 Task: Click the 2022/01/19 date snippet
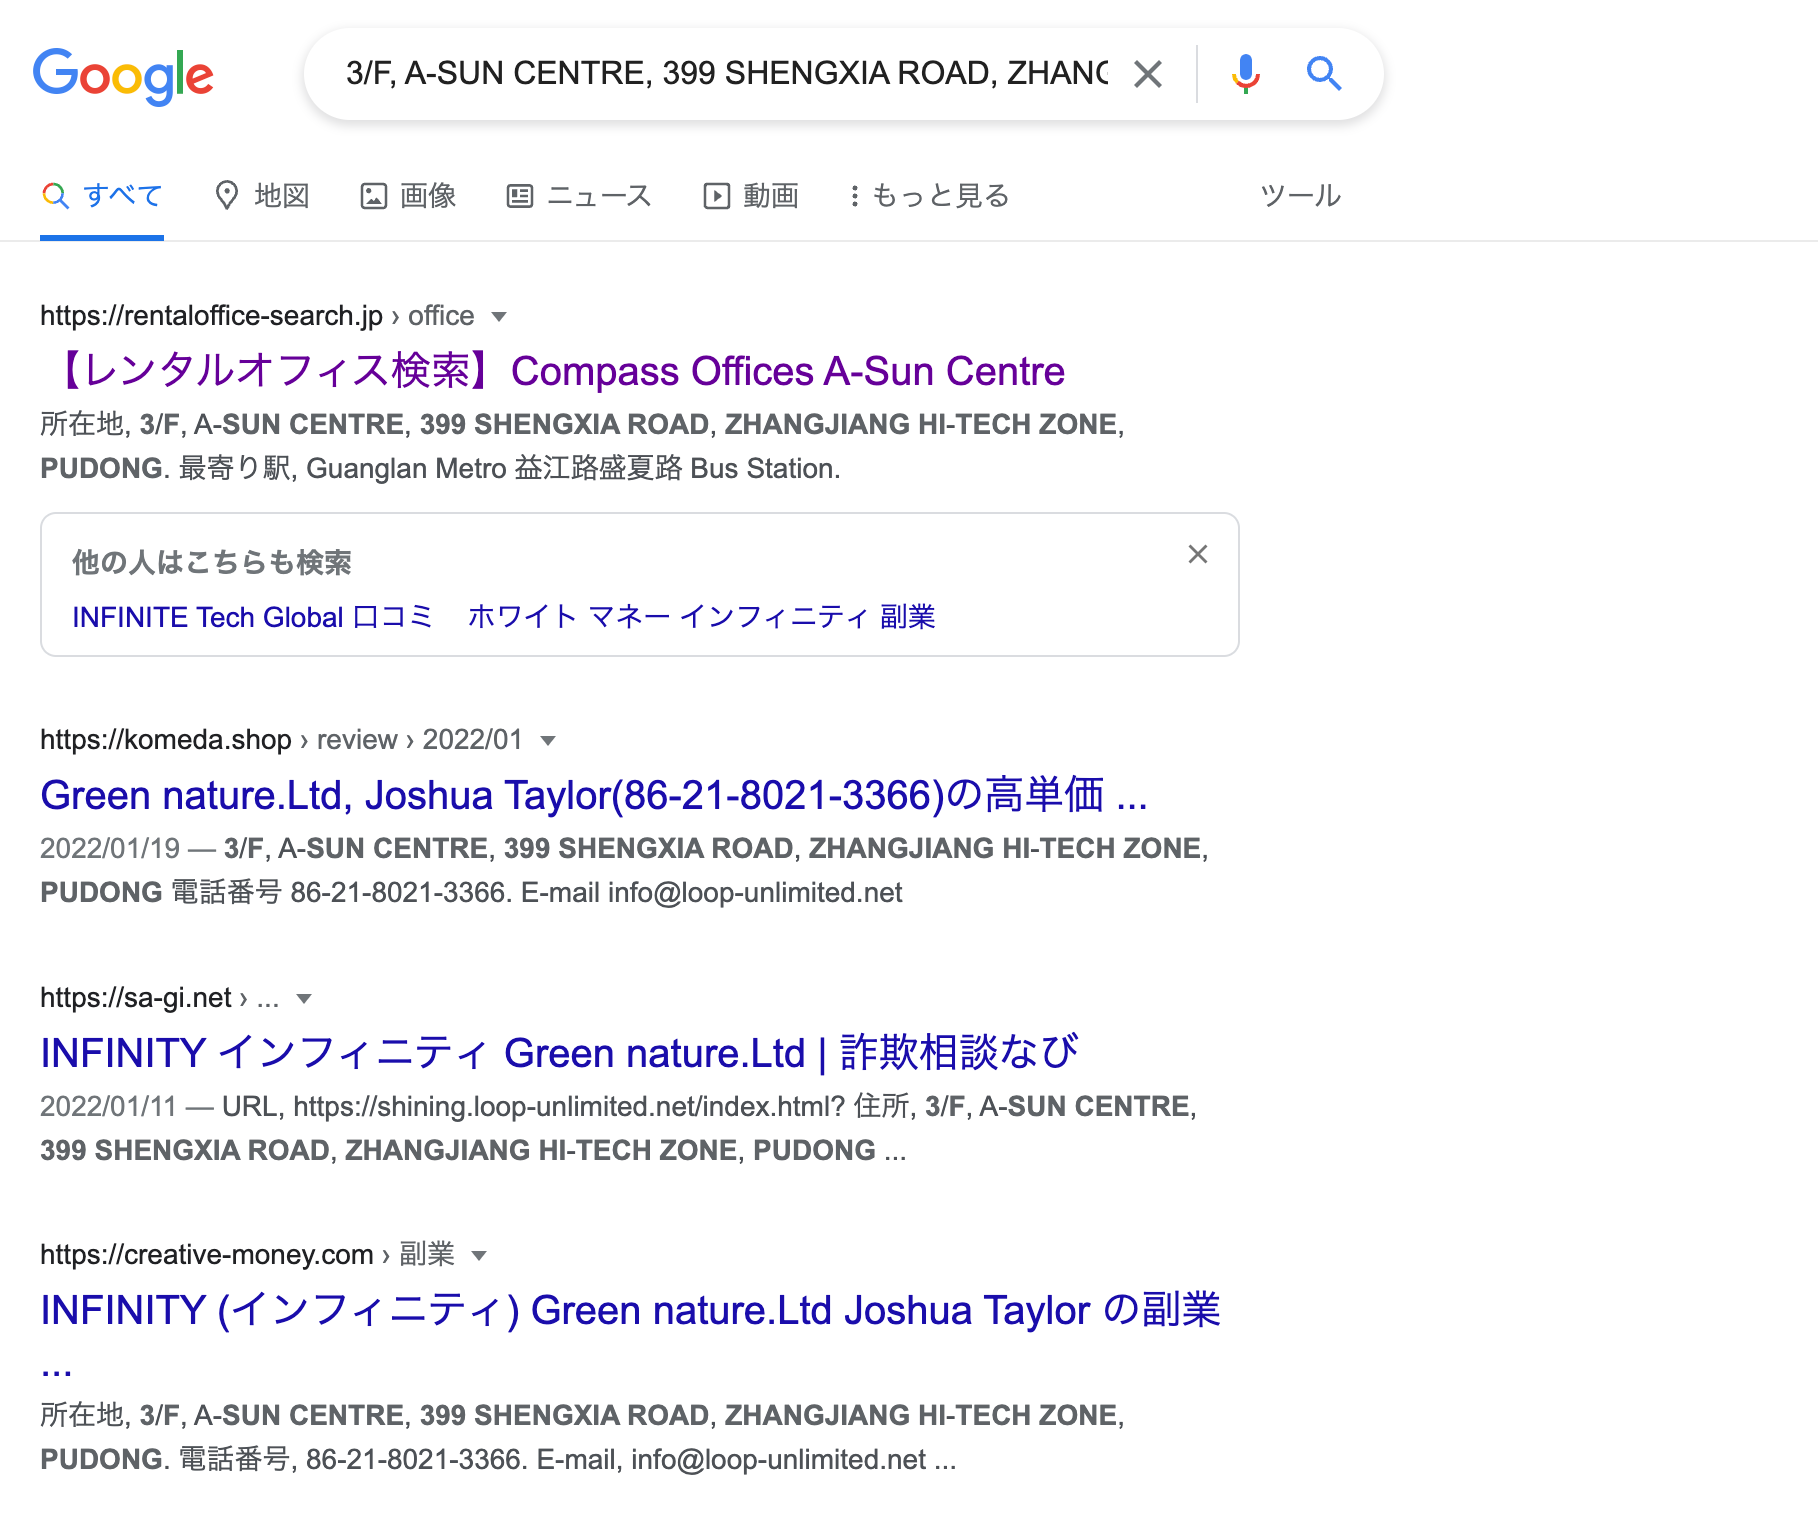pos(110,848)
